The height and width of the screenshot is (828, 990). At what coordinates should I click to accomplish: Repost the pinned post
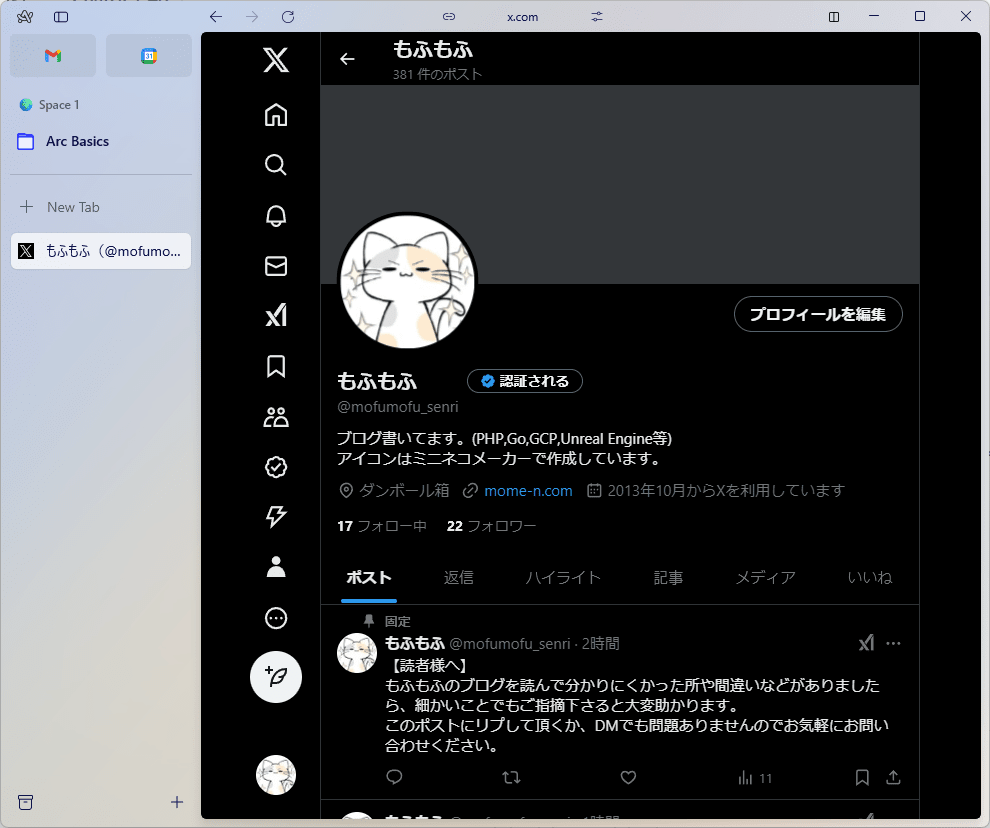click(x=511, y=777)
